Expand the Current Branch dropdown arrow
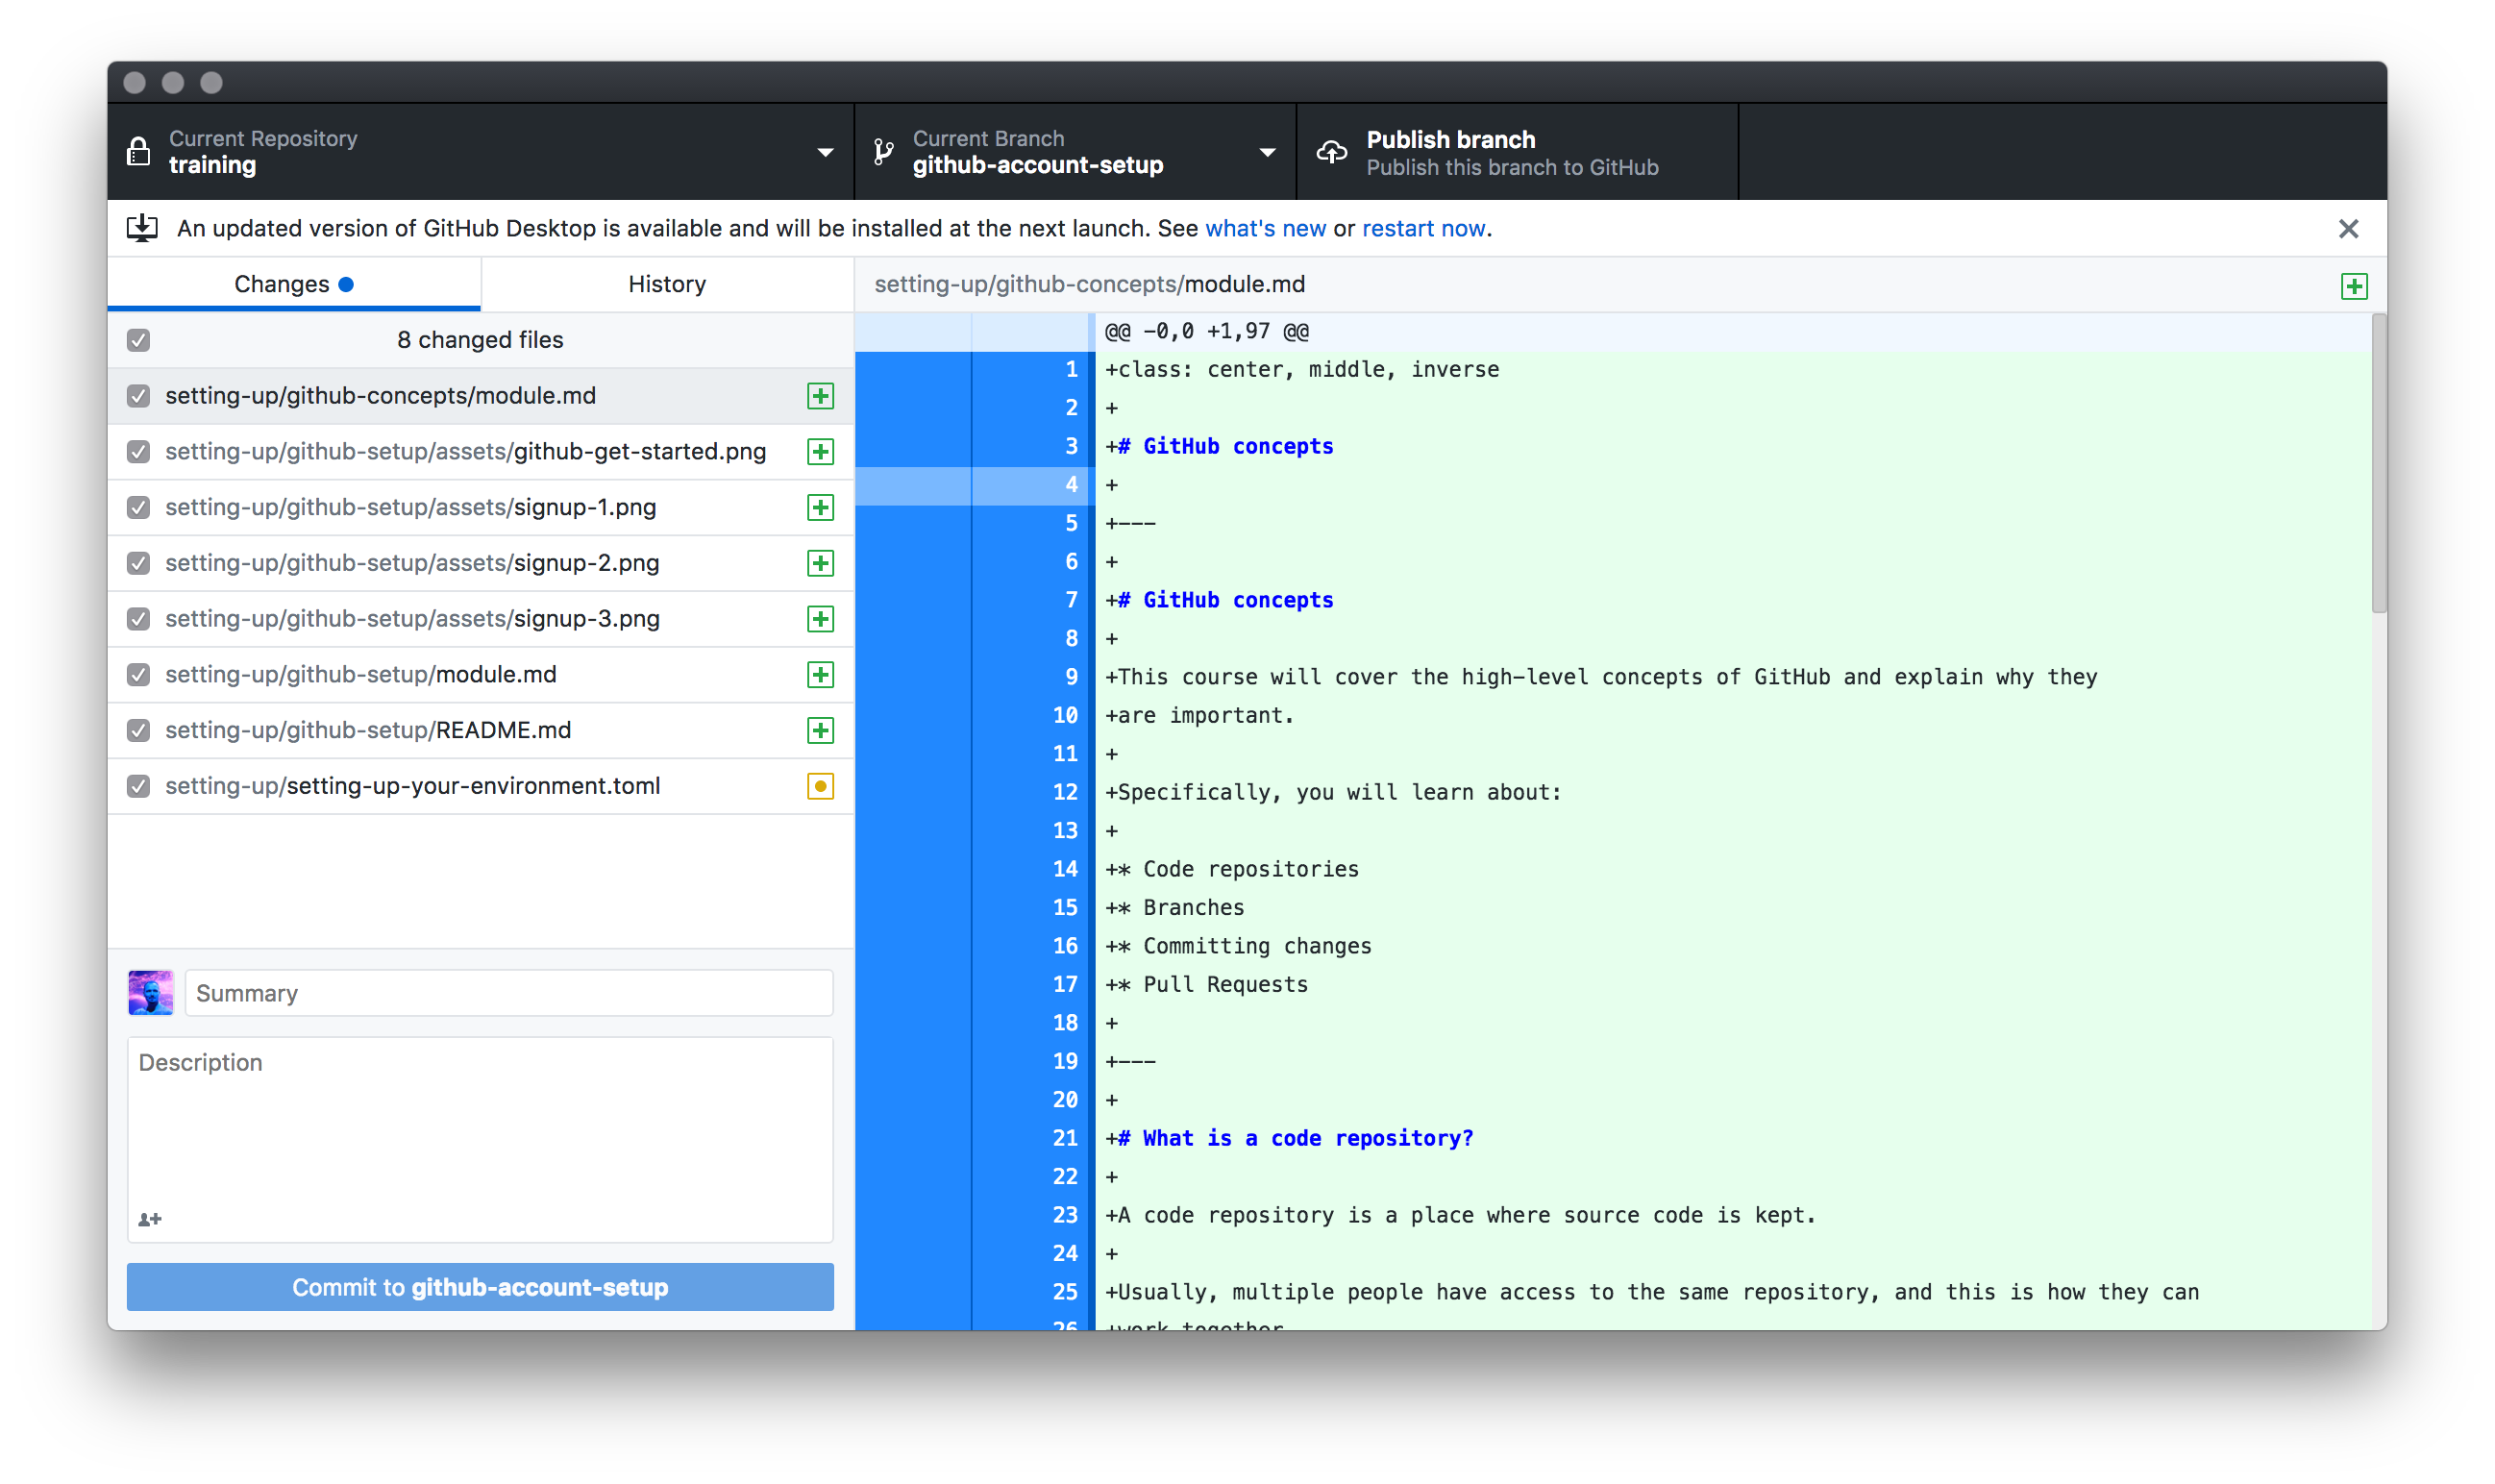Image resolution: width=2495 pixels, height=1484 pixels. pos(1267,152)
